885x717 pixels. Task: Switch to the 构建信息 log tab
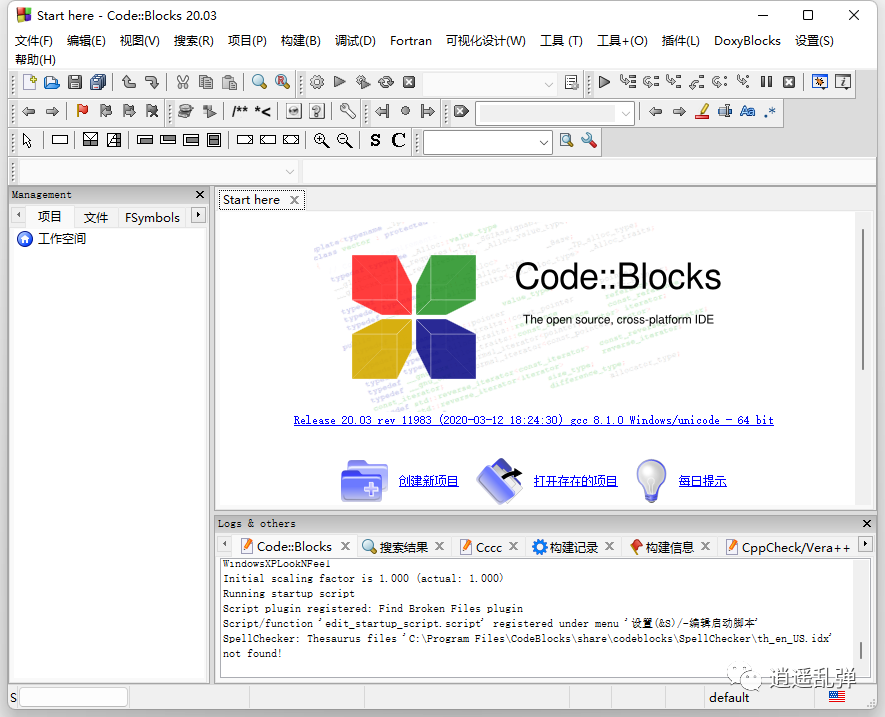tap(672, 546)
